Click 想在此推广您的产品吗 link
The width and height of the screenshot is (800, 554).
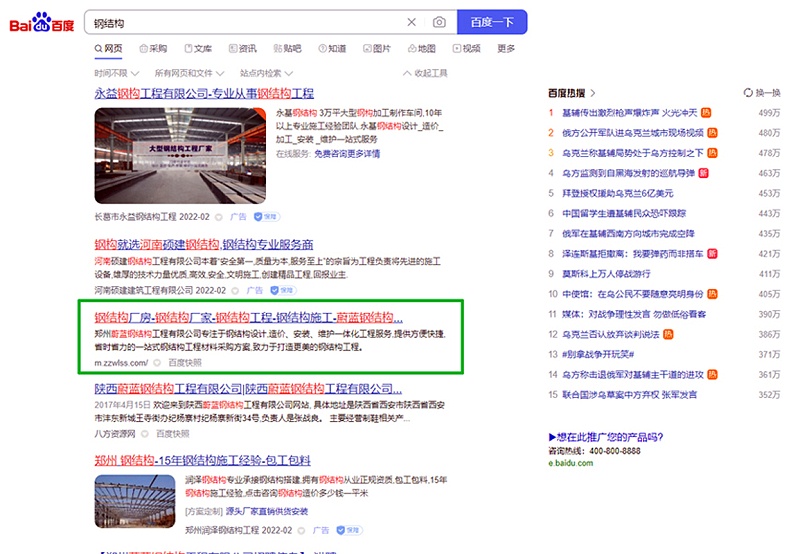coord(606,437)
